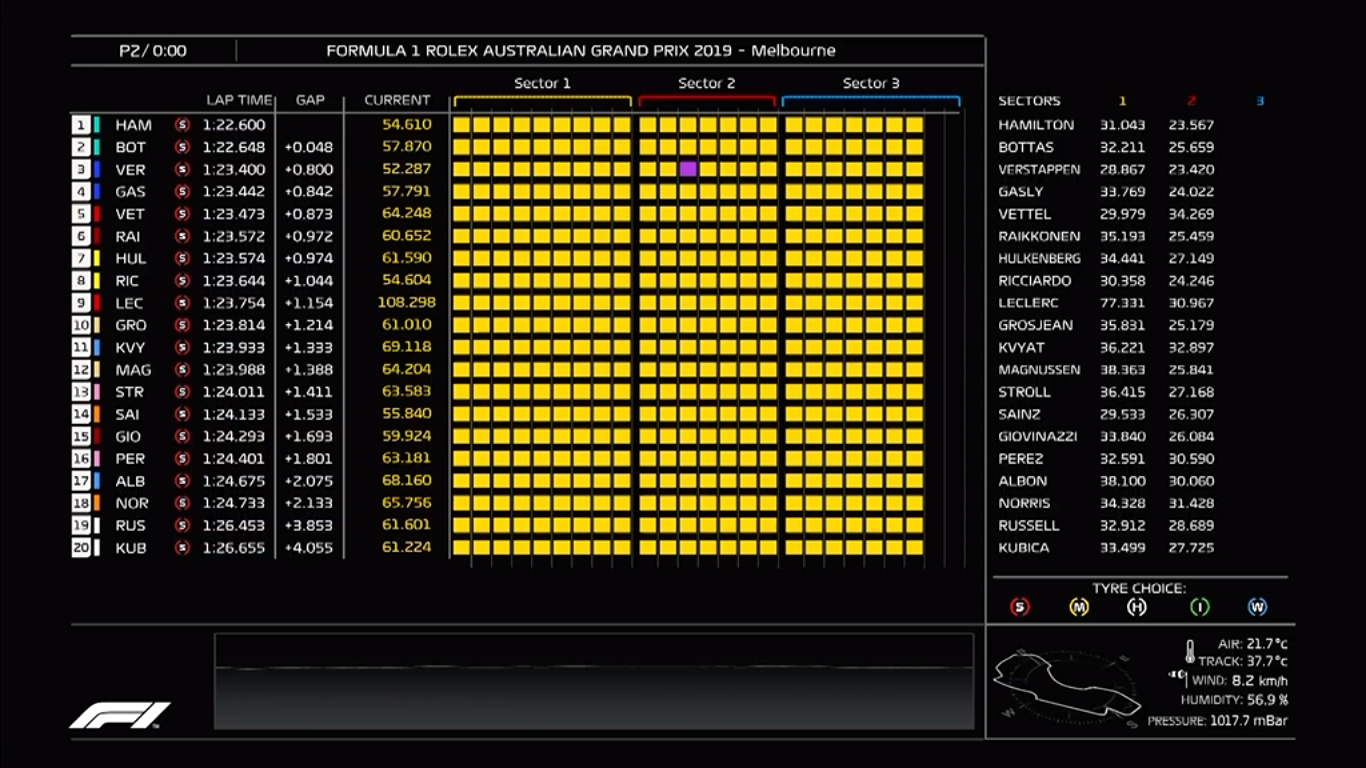Click the soft tyre icon beside NOR
This screenshot has width=1366, height=768.
click(x=182, y=503)
